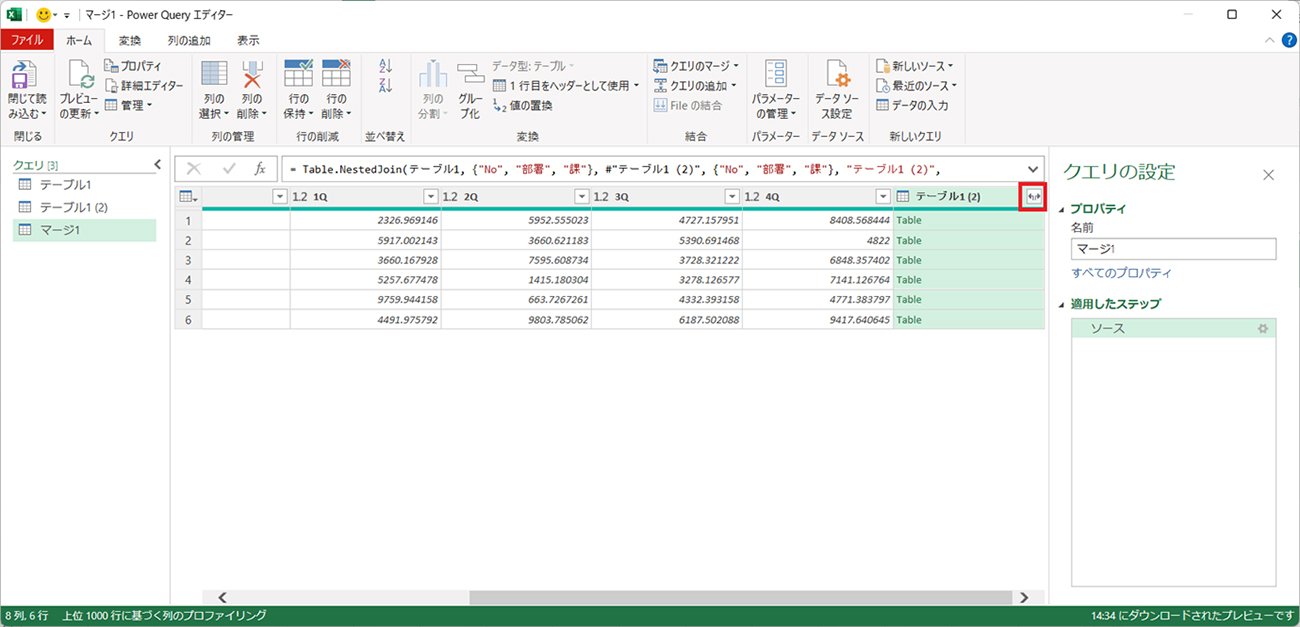The width and height of the screenshot is (1300, 627).
Task: Click the gear icon on ソース step
Action: click(x=1263, y=328)
